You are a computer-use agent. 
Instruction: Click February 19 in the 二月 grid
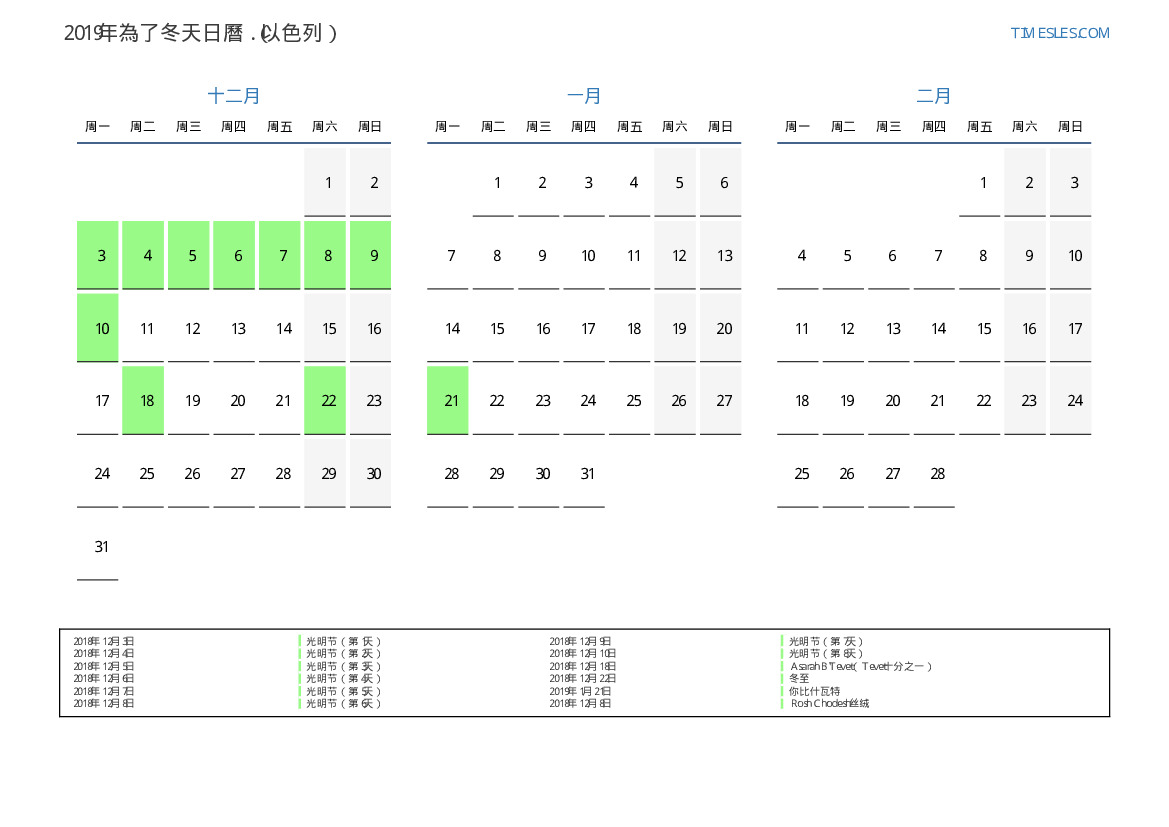[x=843, y=400]
